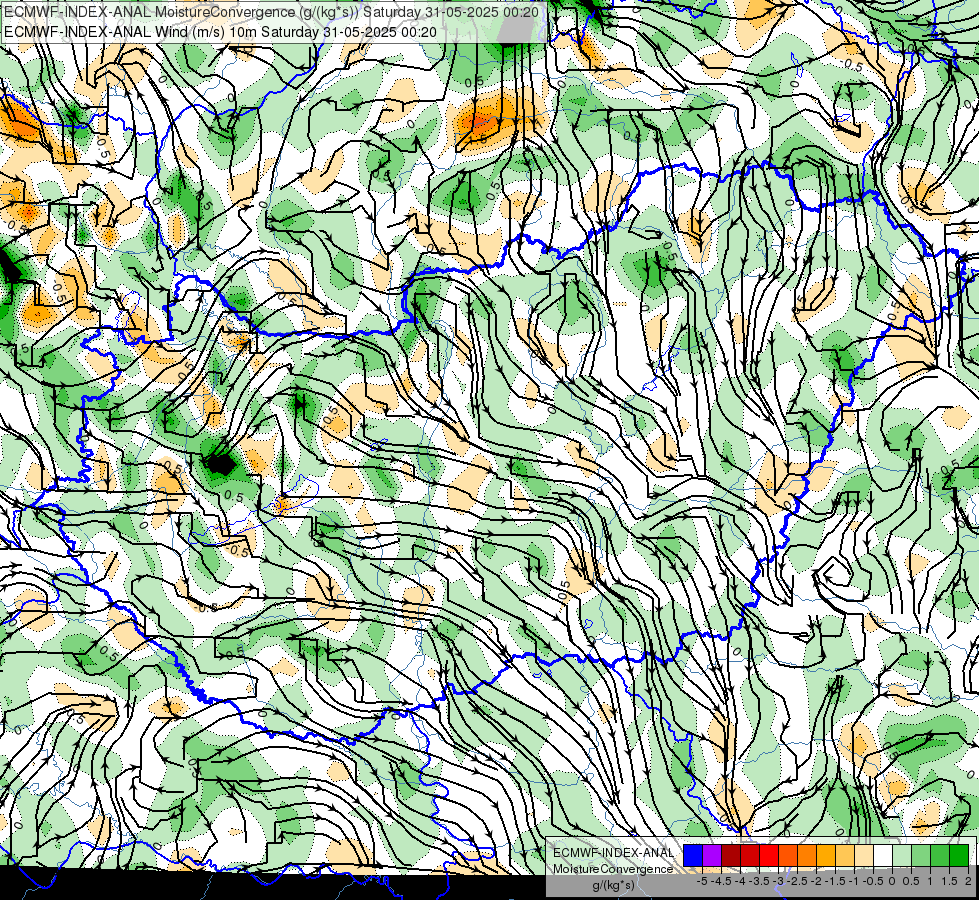The image size is (979, 900).
Task: Pick the legend swatch between -4 and -3.5
Action: point(750,856)
